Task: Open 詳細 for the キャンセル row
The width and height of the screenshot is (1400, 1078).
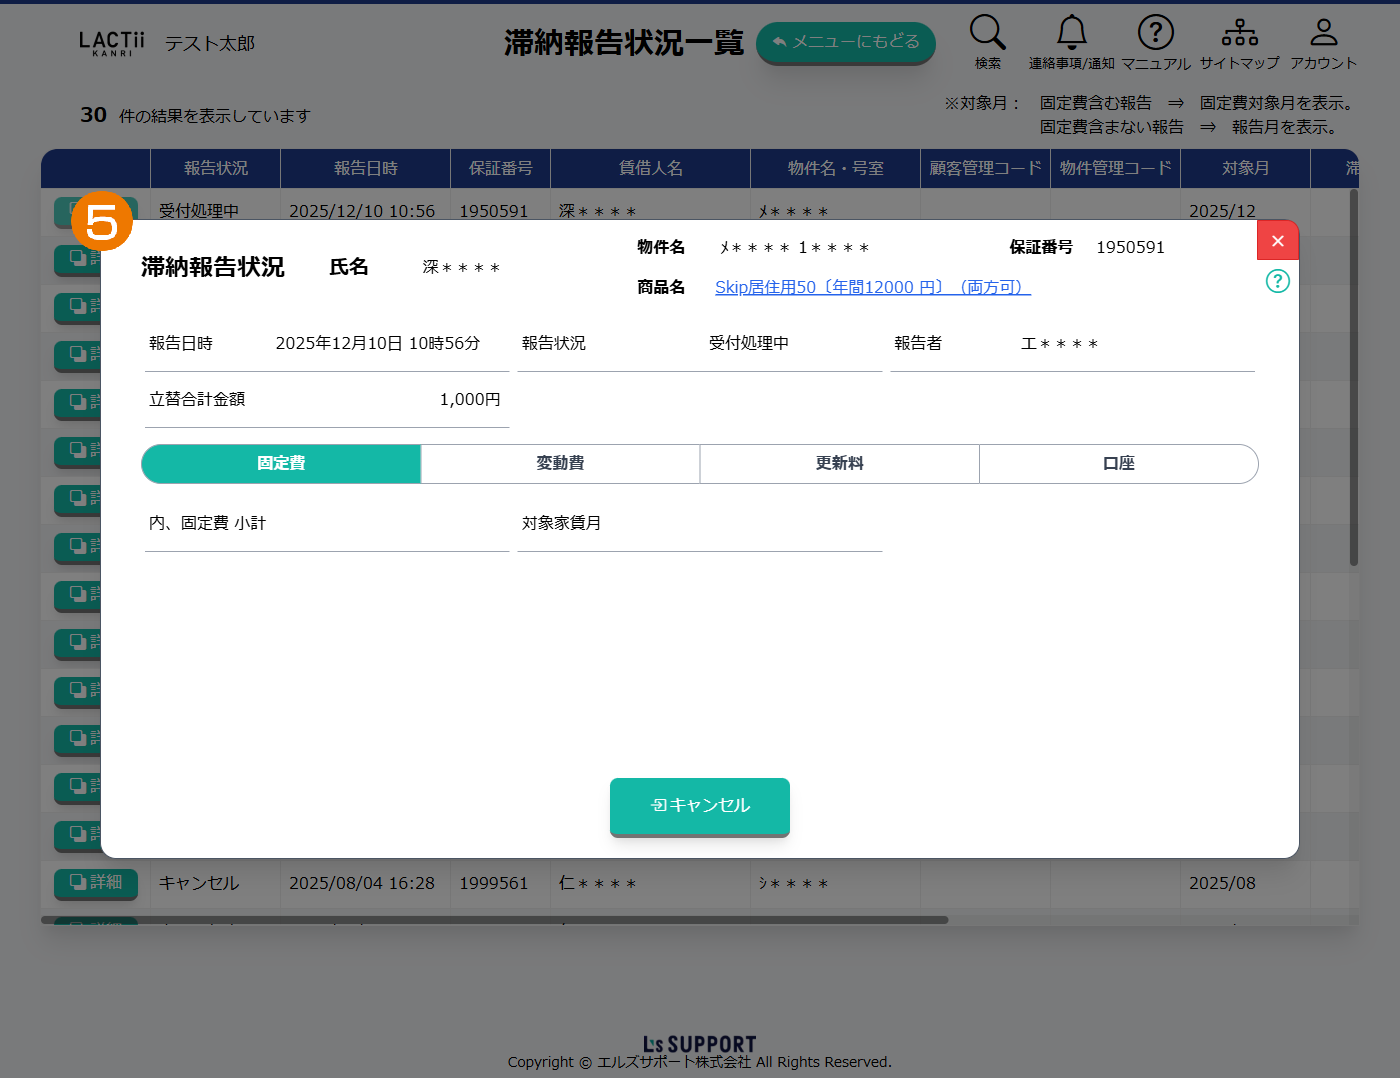Action: [96, 882]
